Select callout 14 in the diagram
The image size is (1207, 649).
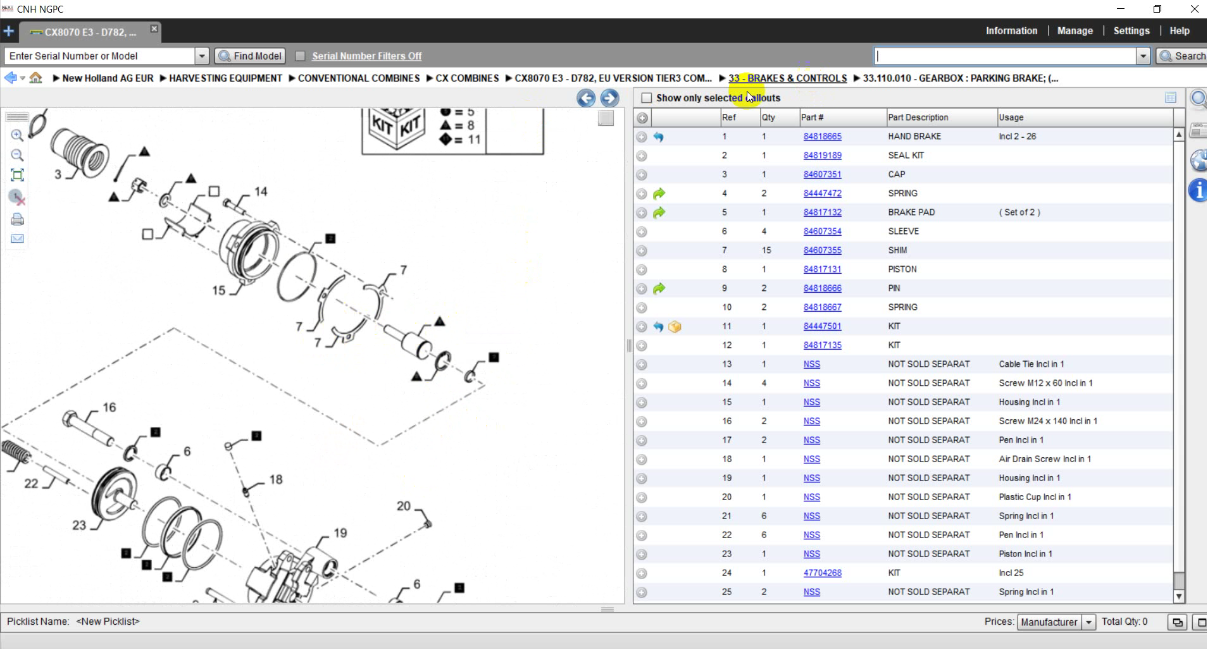(260, 192)
